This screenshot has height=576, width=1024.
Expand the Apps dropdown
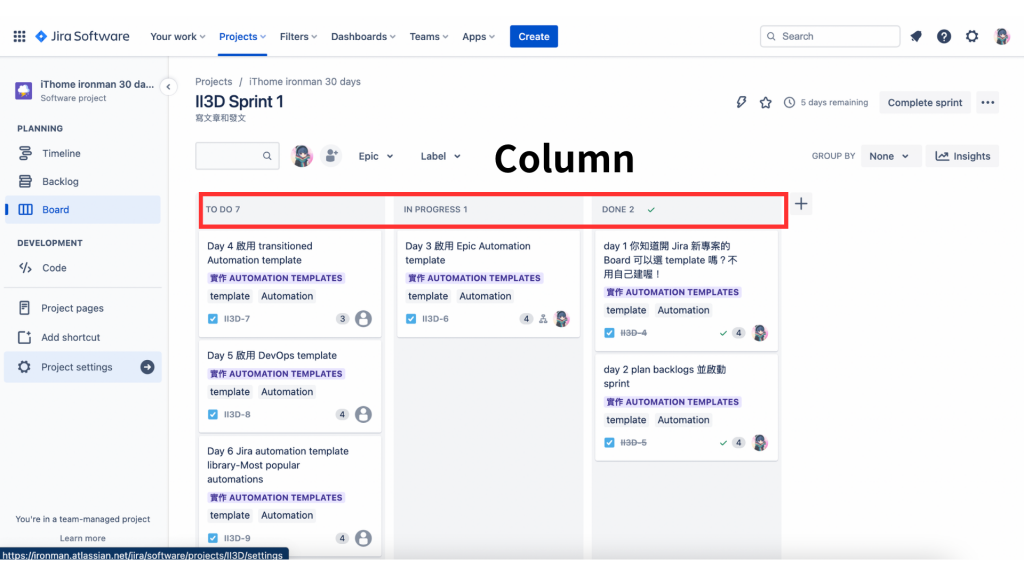click(x=478, y=37)
